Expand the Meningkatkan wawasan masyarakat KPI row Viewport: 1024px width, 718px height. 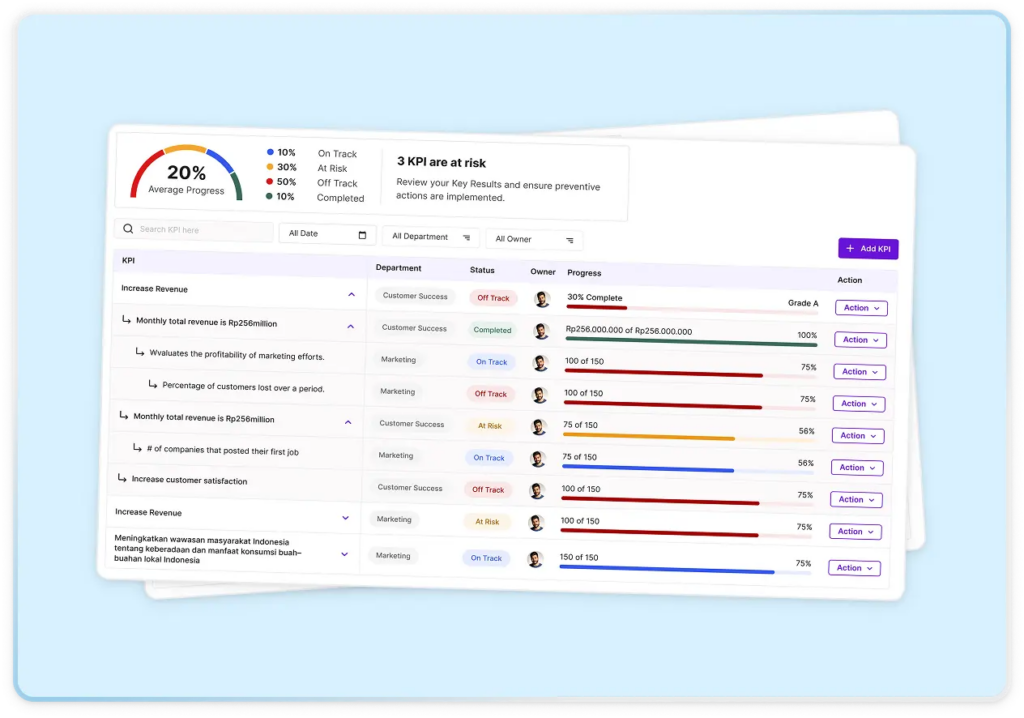(x=344, y=554)
